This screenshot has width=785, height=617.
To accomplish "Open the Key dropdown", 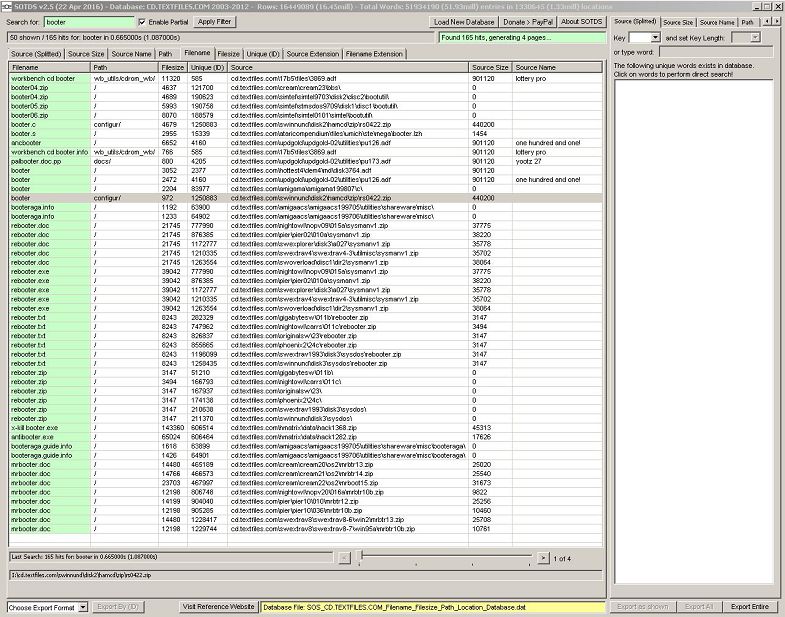I will pos(644,37).
